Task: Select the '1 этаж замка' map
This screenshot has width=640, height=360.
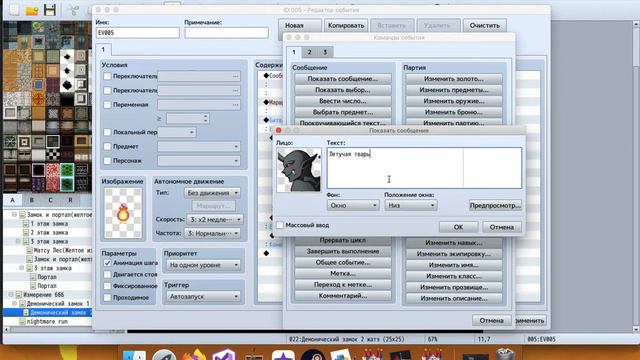Action: pos(49,224)
